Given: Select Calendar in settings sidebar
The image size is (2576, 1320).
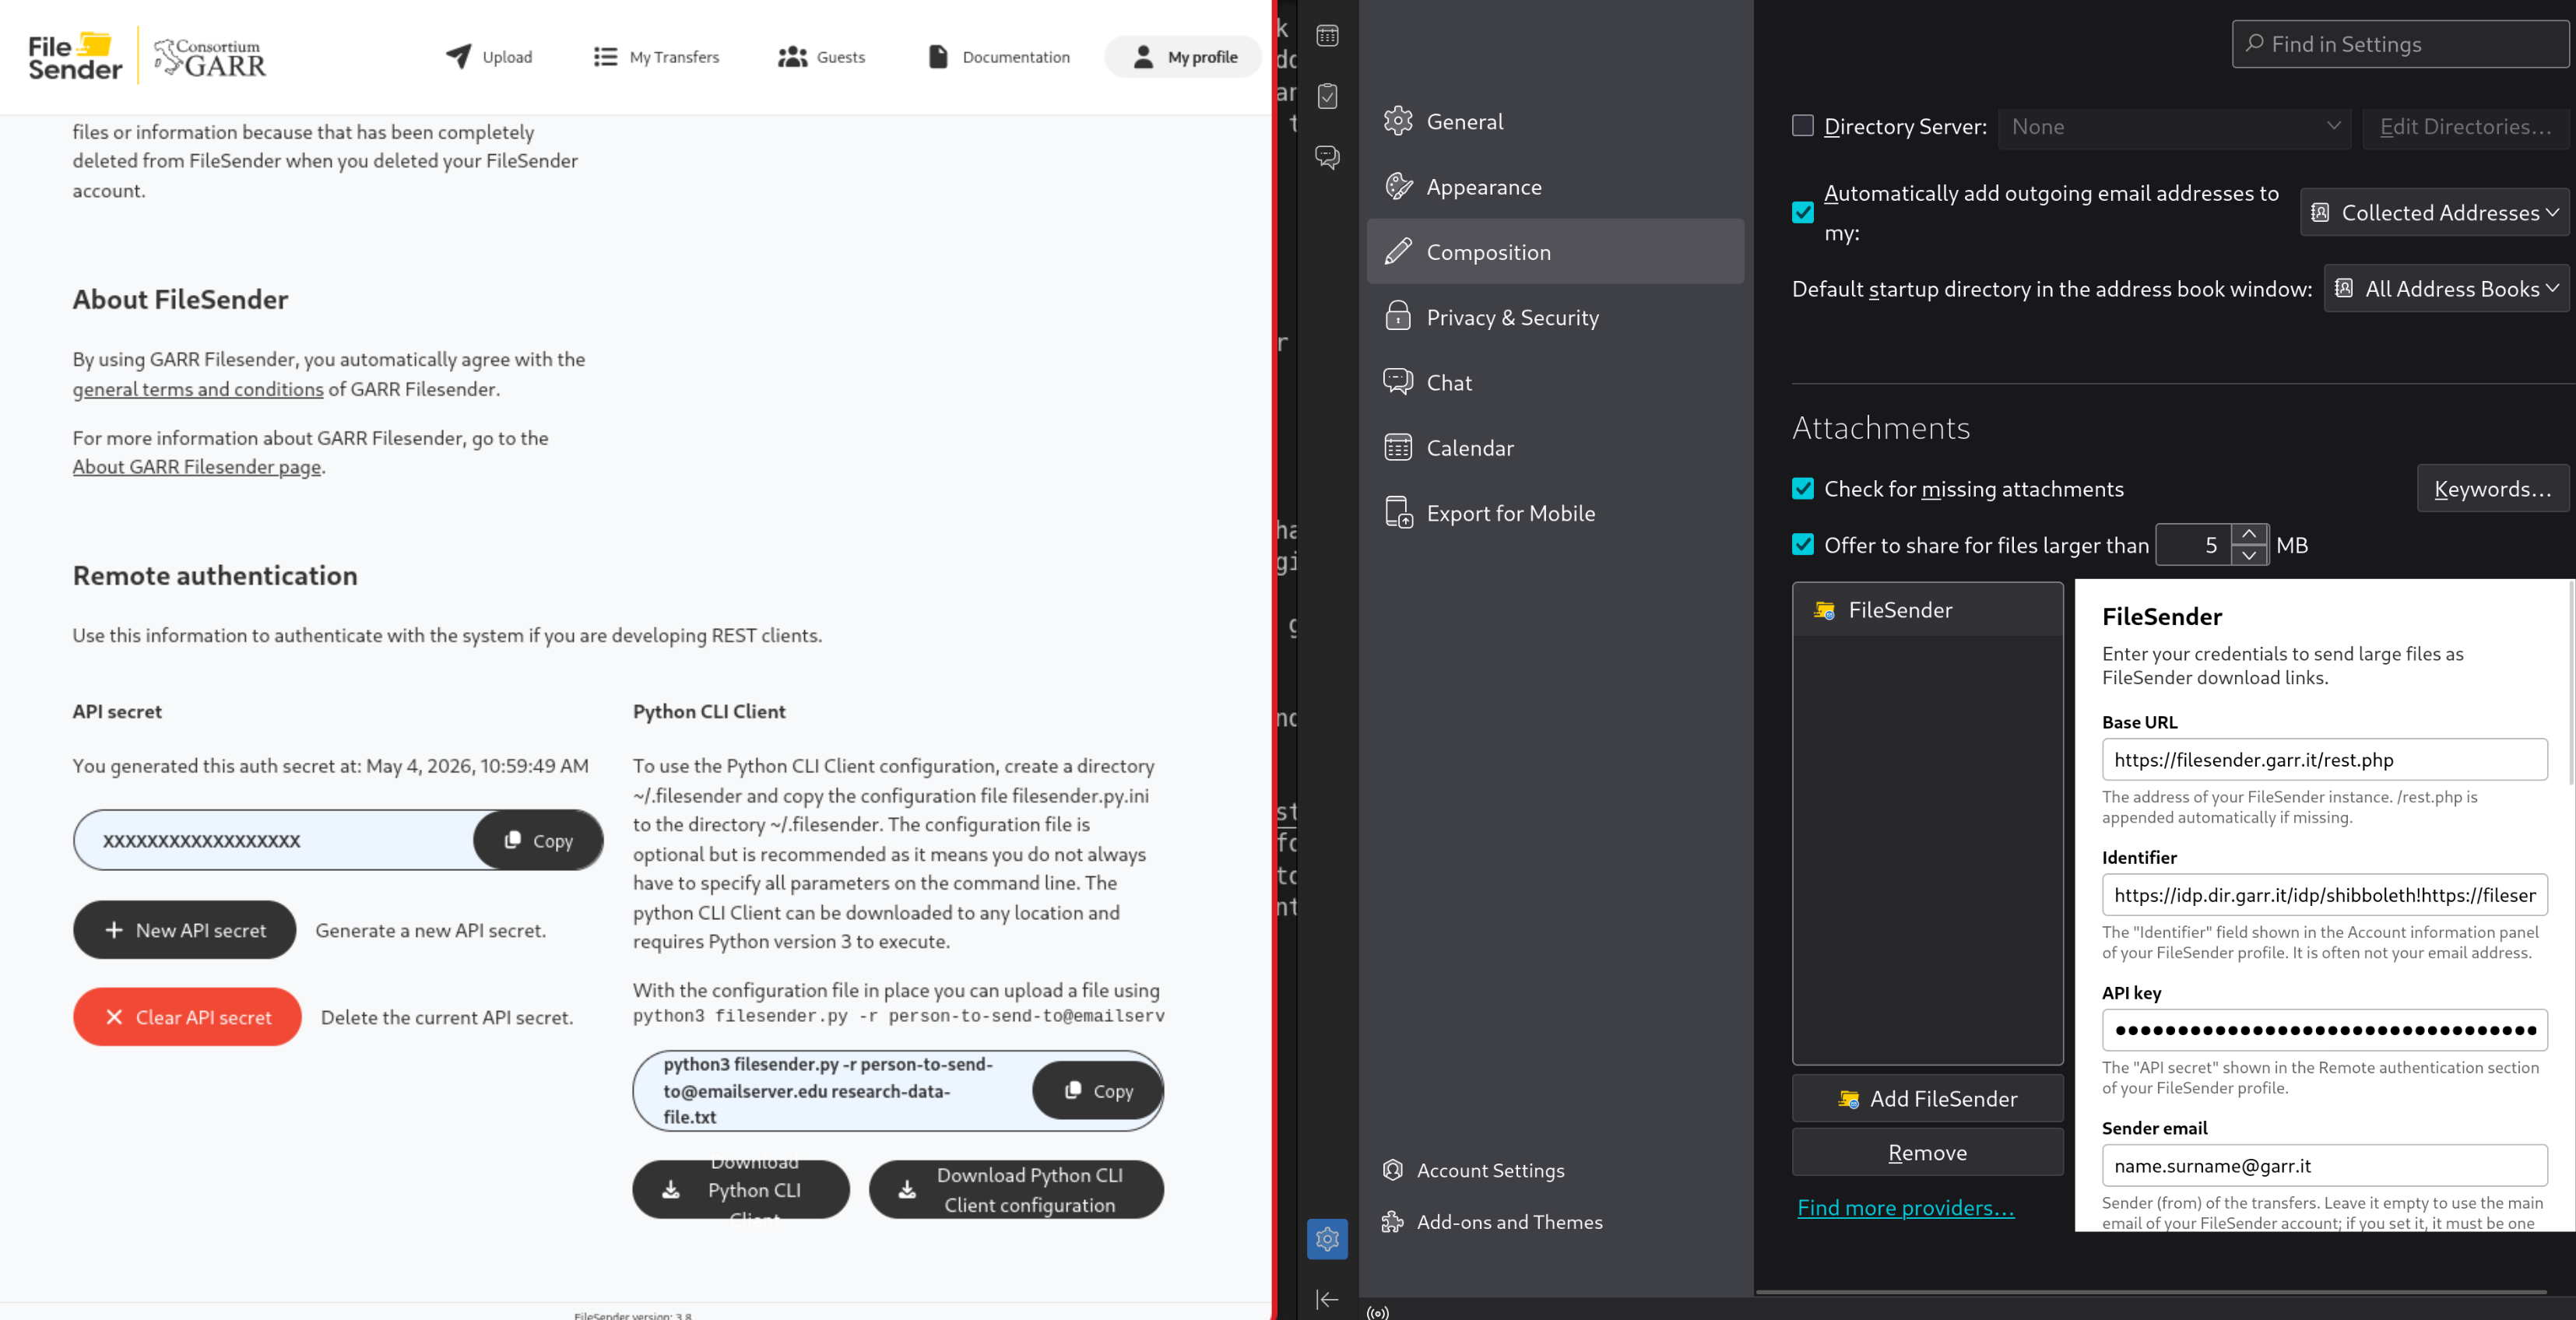Looking at the screenshot, I should [x=1555, y=447].
